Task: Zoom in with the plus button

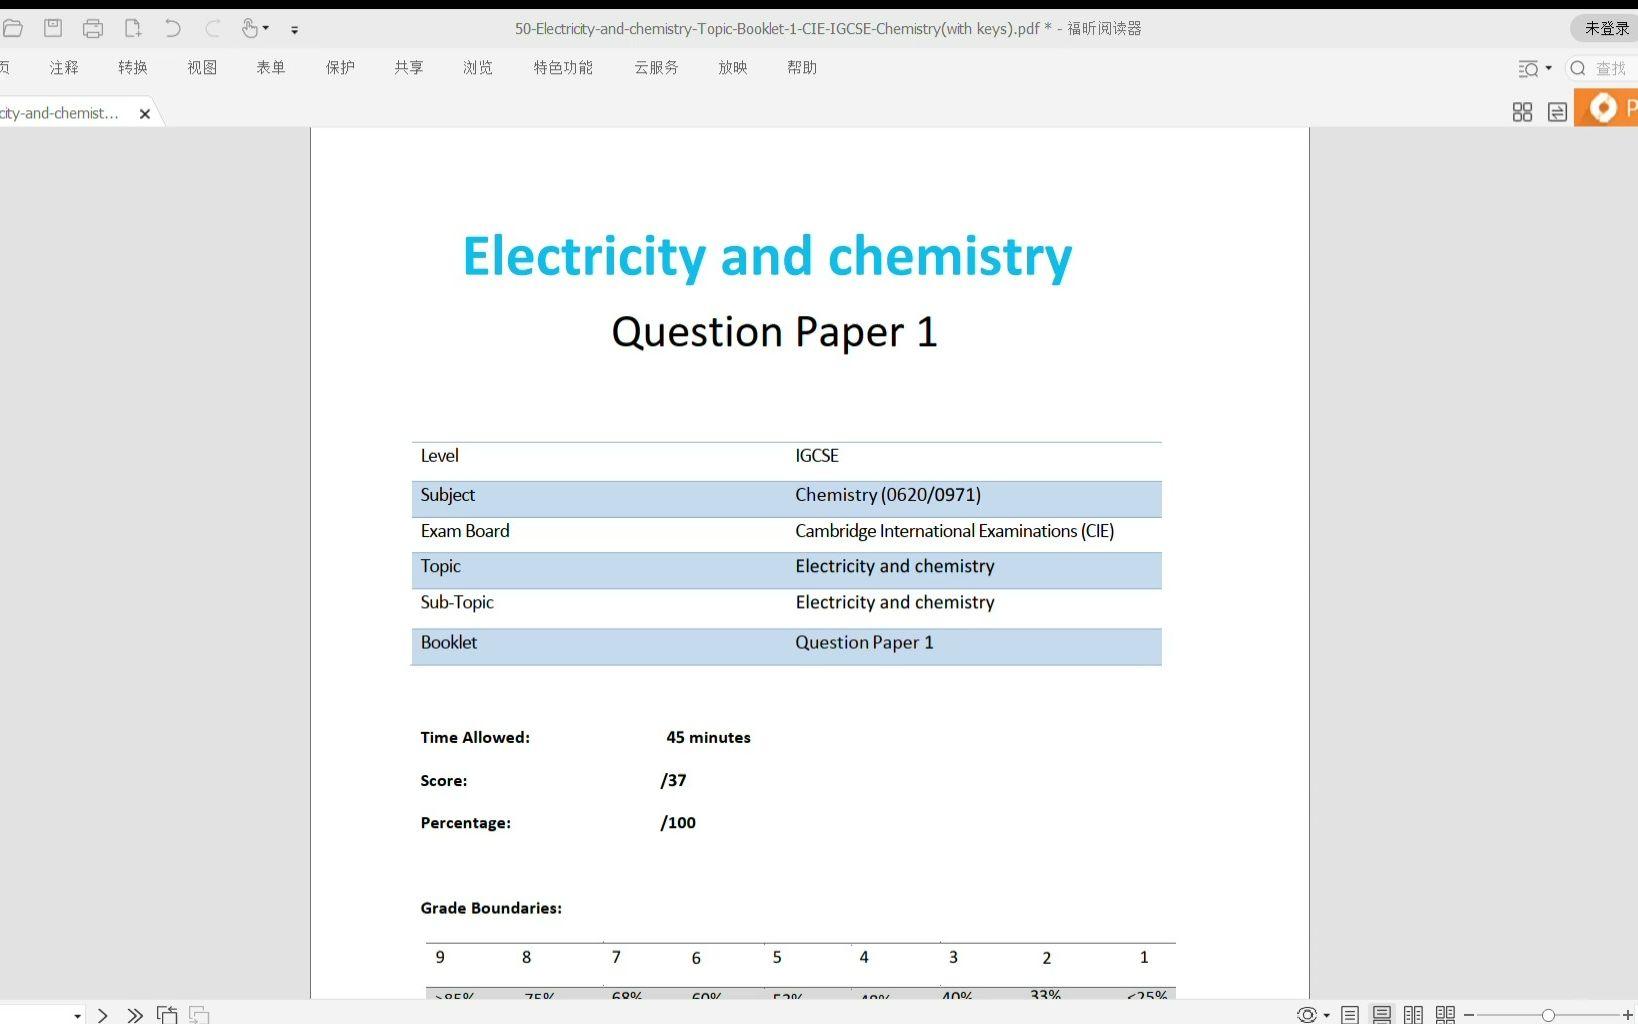Action: 1628,1015
